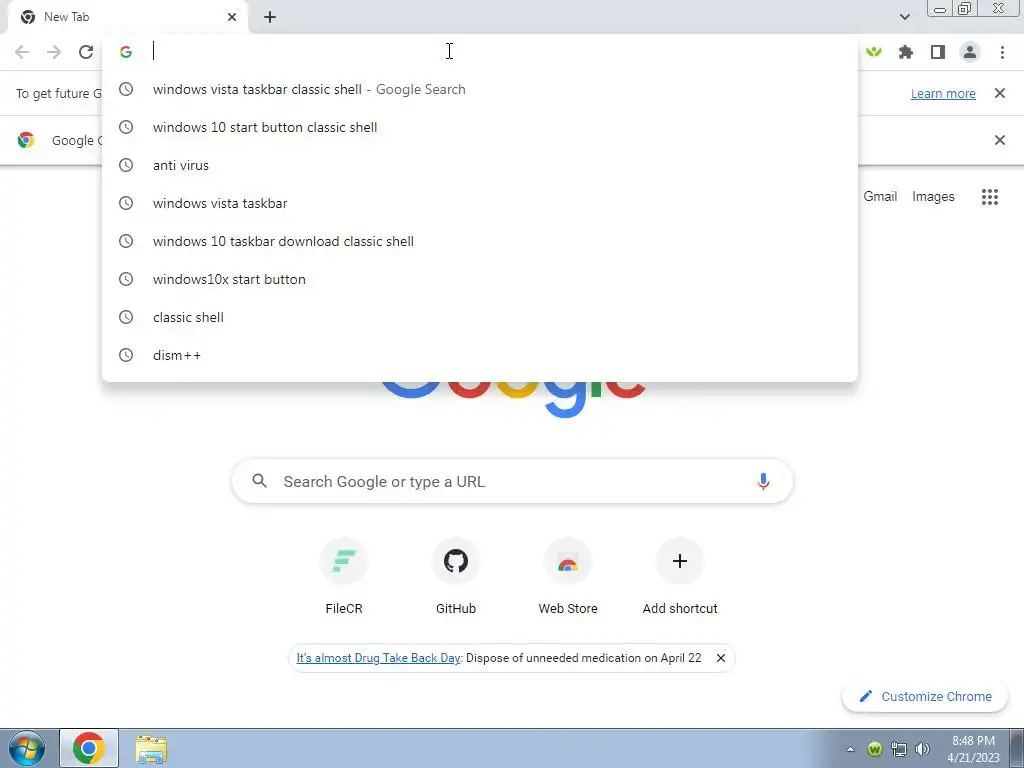Open Chrome's three-dot menu

click(1002, 52)
